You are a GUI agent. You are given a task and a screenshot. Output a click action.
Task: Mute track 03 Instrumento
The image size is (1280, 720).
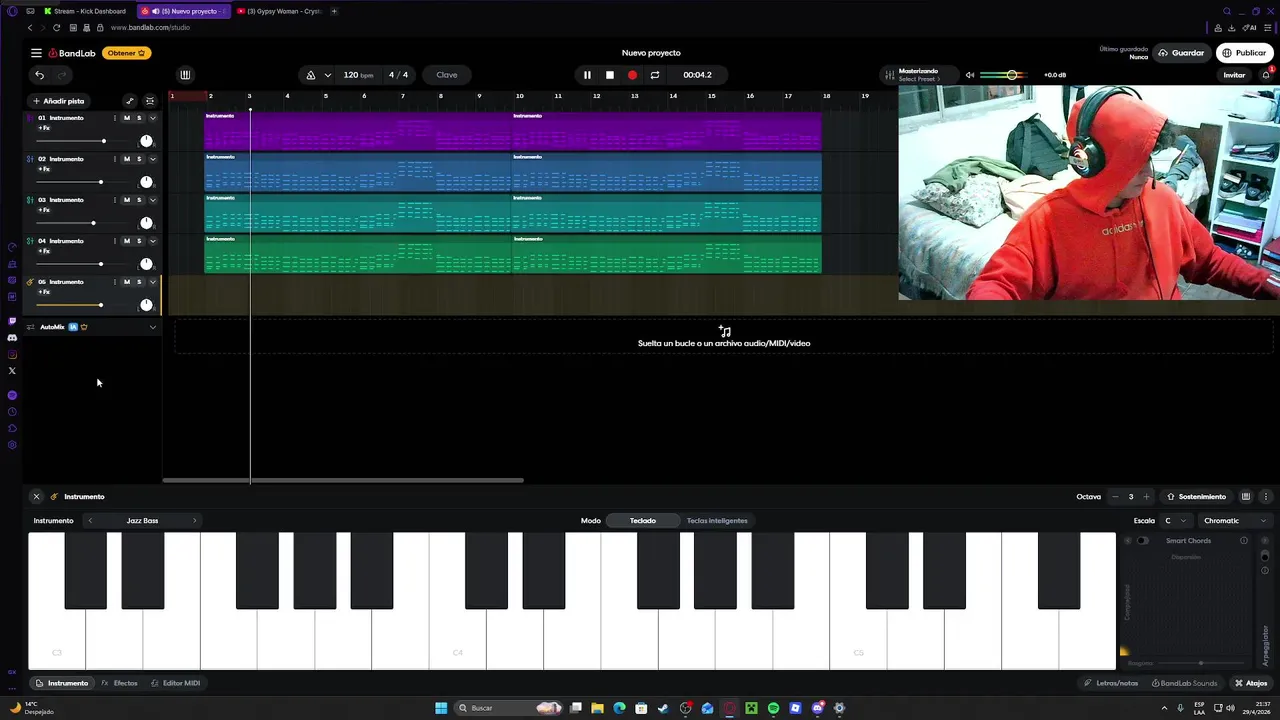point(126,200)
